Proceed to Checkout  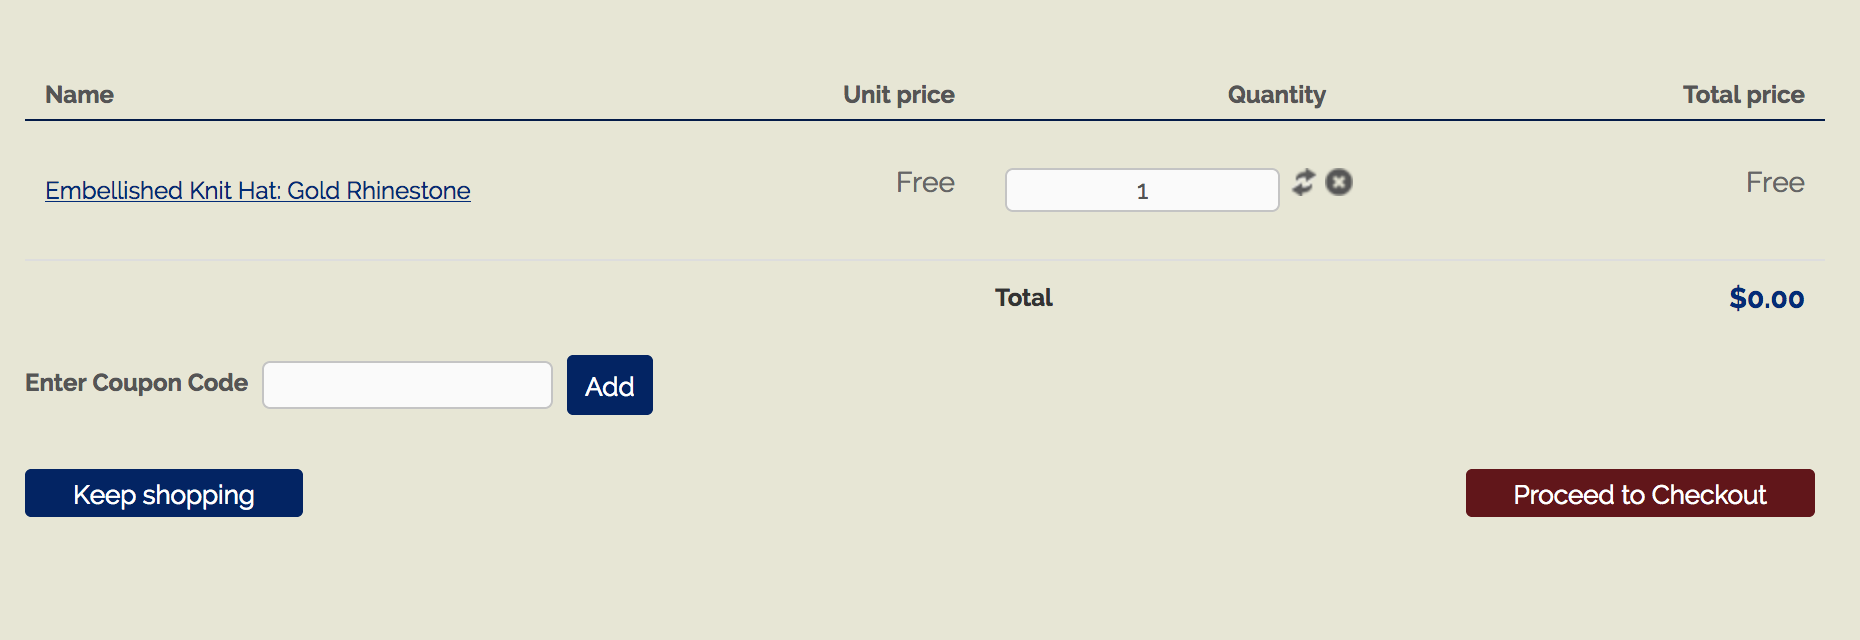1639,493
